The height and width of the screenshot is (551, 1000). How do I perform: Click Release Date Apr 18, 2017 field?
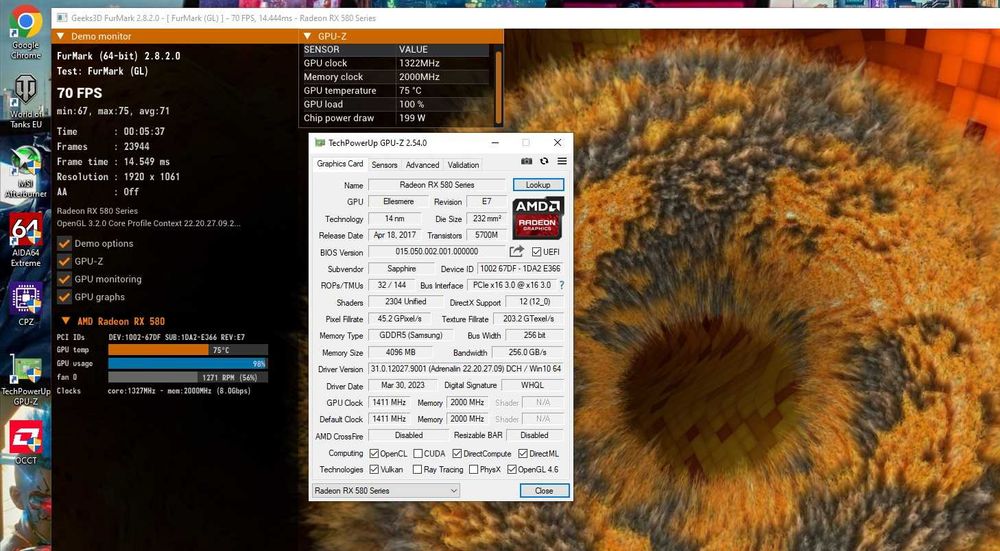click(x=394, y=235)
